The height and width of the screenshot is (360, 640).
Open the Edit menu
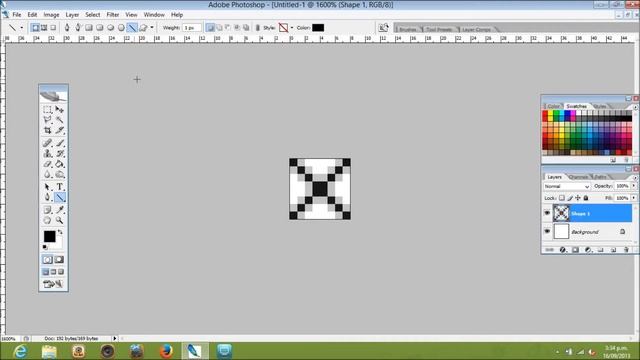click(32, 15)
